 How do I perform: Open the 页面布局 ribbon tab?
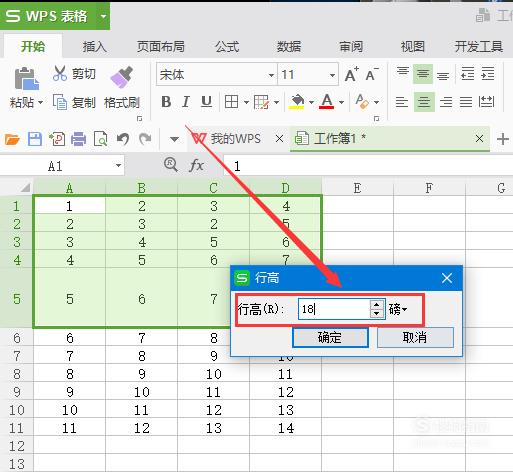[161, 46]
